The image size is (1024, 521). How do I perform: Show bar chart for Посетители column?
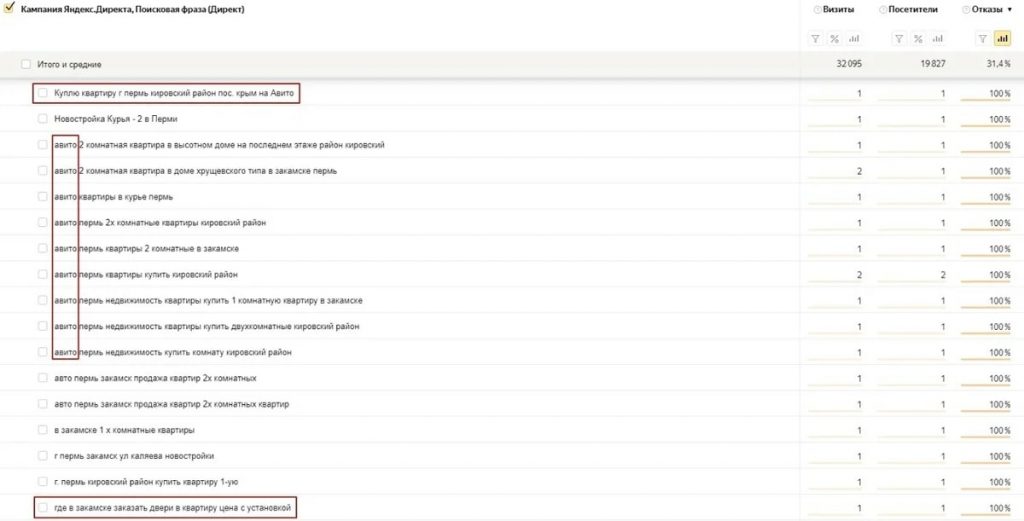pos(936,38)
